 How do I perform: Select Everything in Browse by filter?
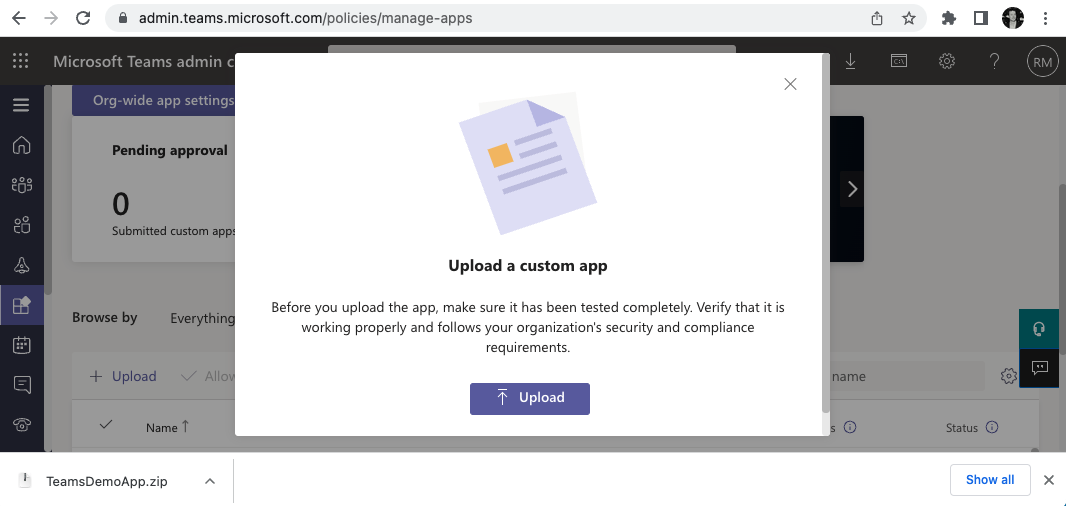[x=202, y=318]
